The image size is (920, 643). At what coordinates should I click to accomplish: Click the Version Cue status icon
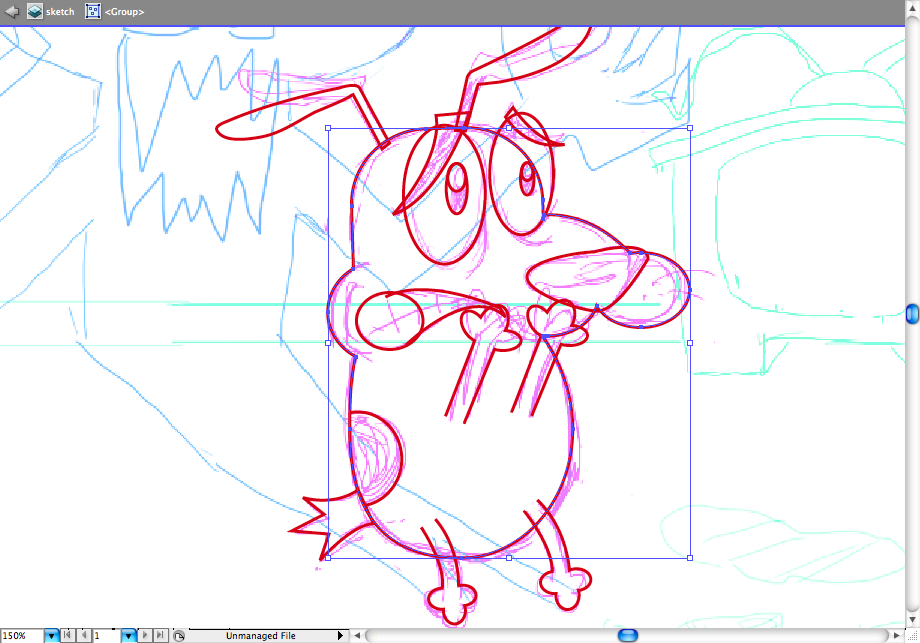point(179,635)
